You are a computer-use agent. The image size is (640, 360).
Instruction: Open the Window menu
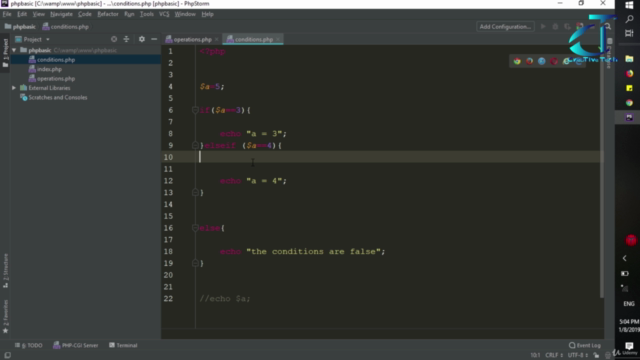(x=185, y=14)
